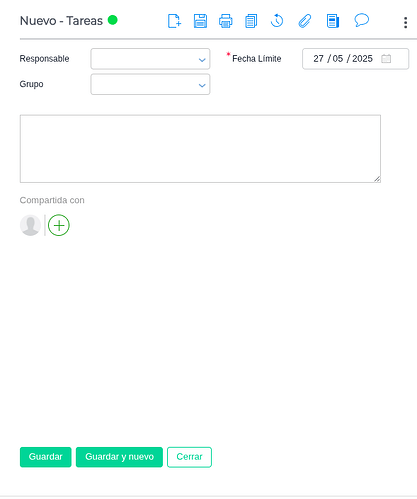Click the paperclip attachment icon
This screenshot has height=499, width=417.
[304, 21]
